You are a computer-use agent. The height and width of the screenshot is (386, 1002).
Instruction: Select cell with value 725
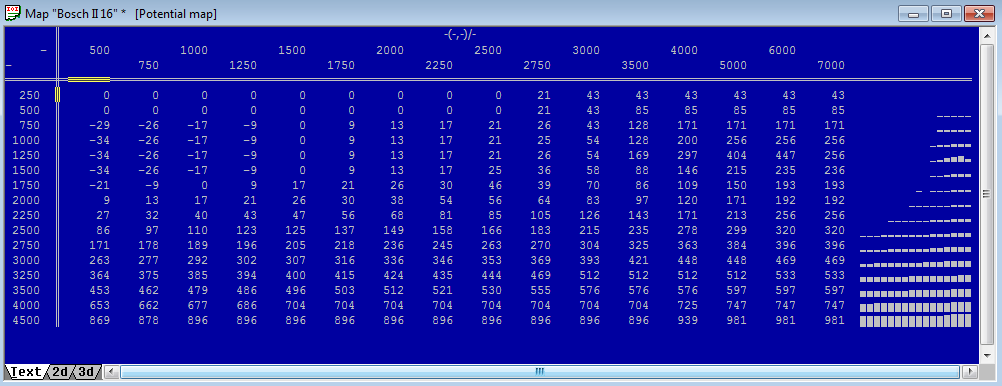tap(688, 305)
